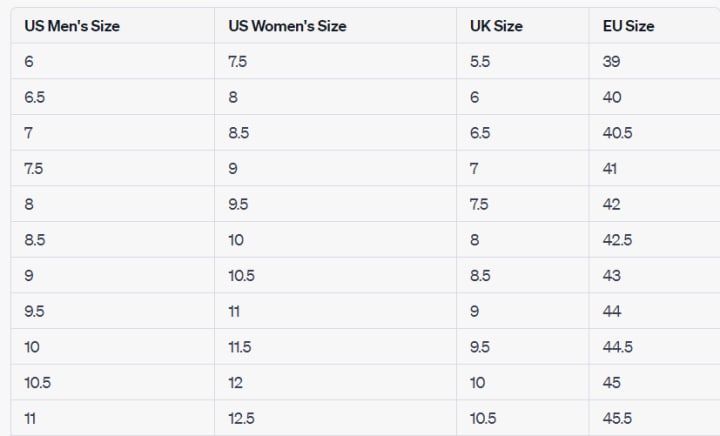Select EU size 40.5 cell

(617, 133)
